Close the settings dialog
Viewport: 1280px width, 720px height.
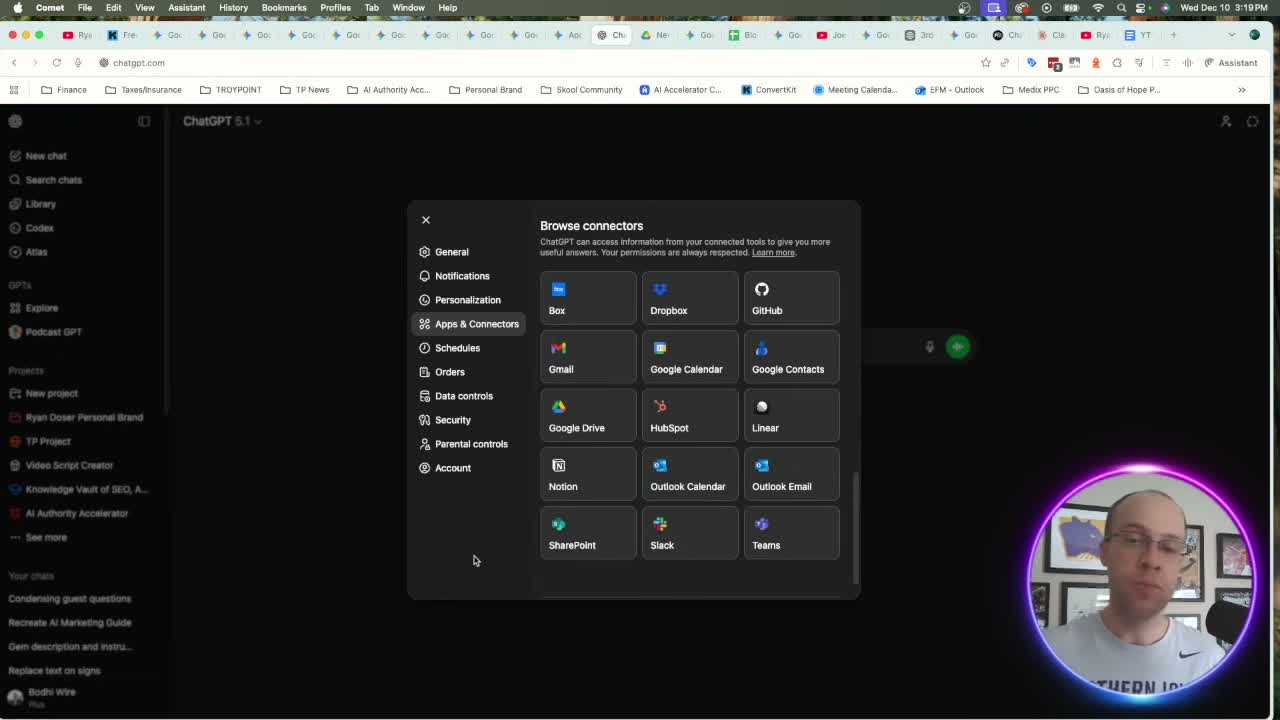coord(426,220)
